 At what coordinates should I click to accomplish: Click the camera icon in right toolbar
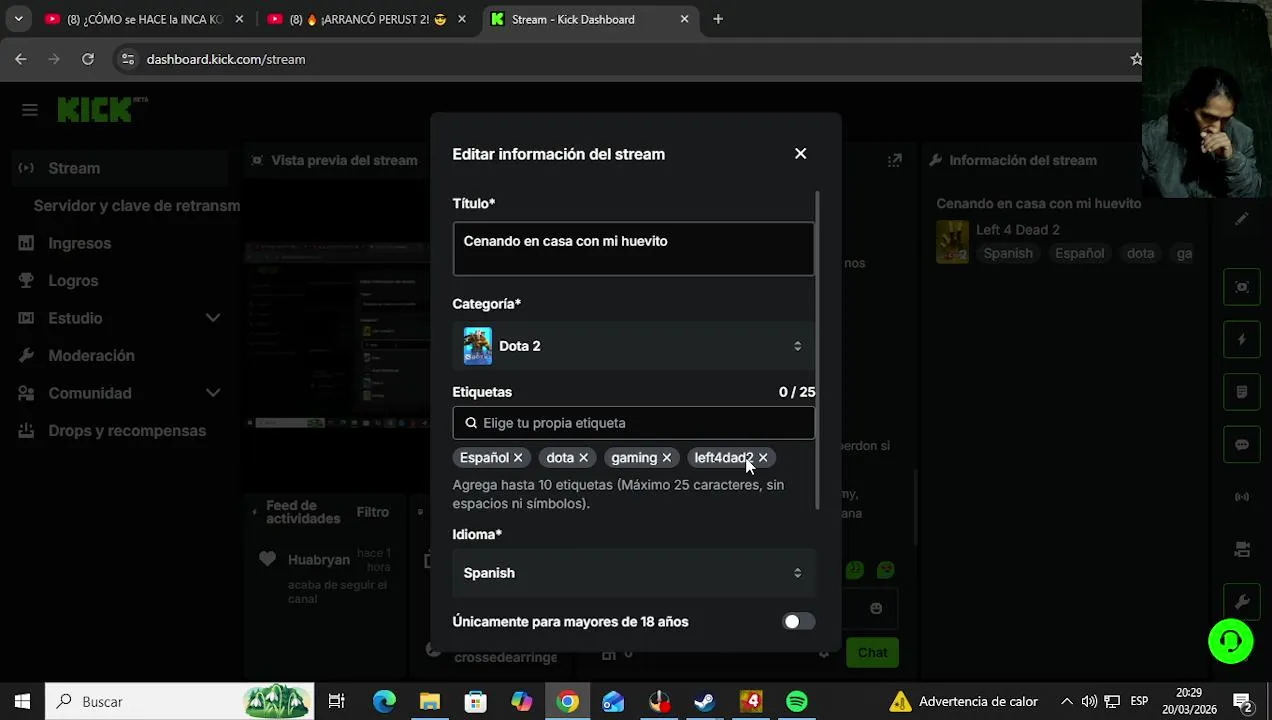click(x=1242, y=549)
